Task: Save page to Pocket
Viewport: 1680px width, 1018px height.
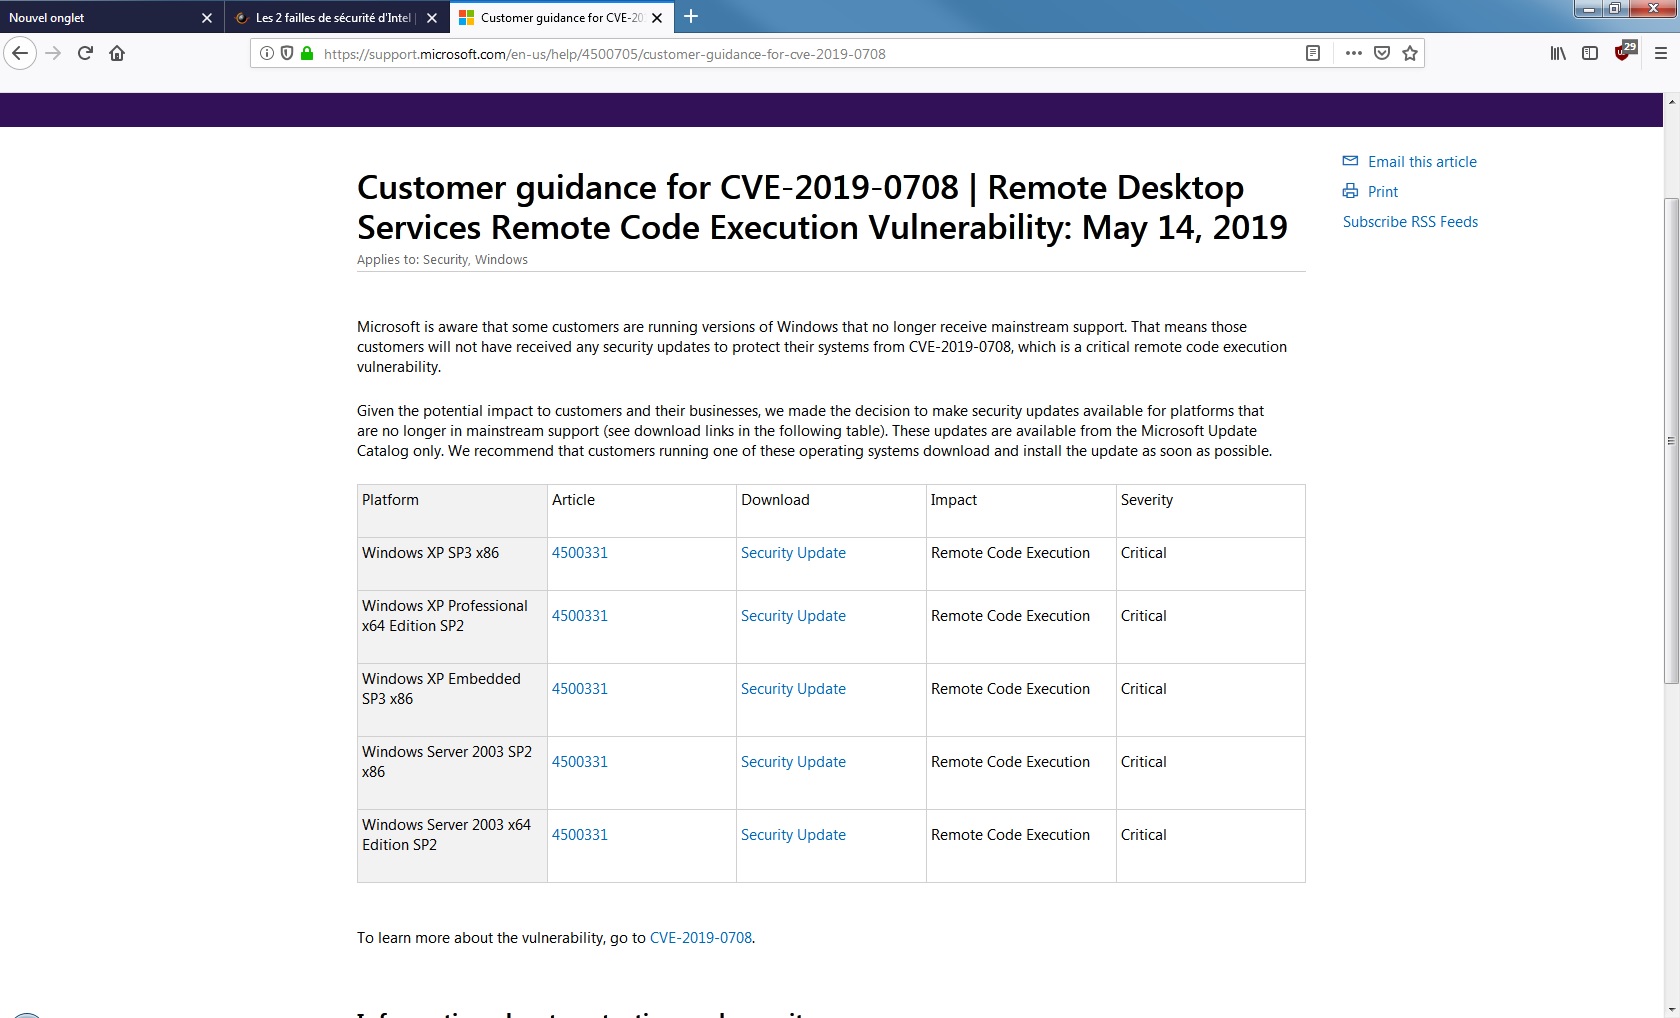Action: coord(1382,54)
